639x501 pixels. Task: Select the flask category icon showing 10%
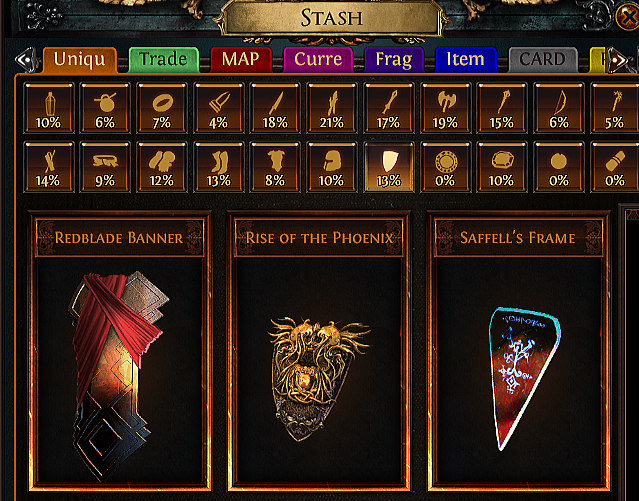click(x=48, y=108)
